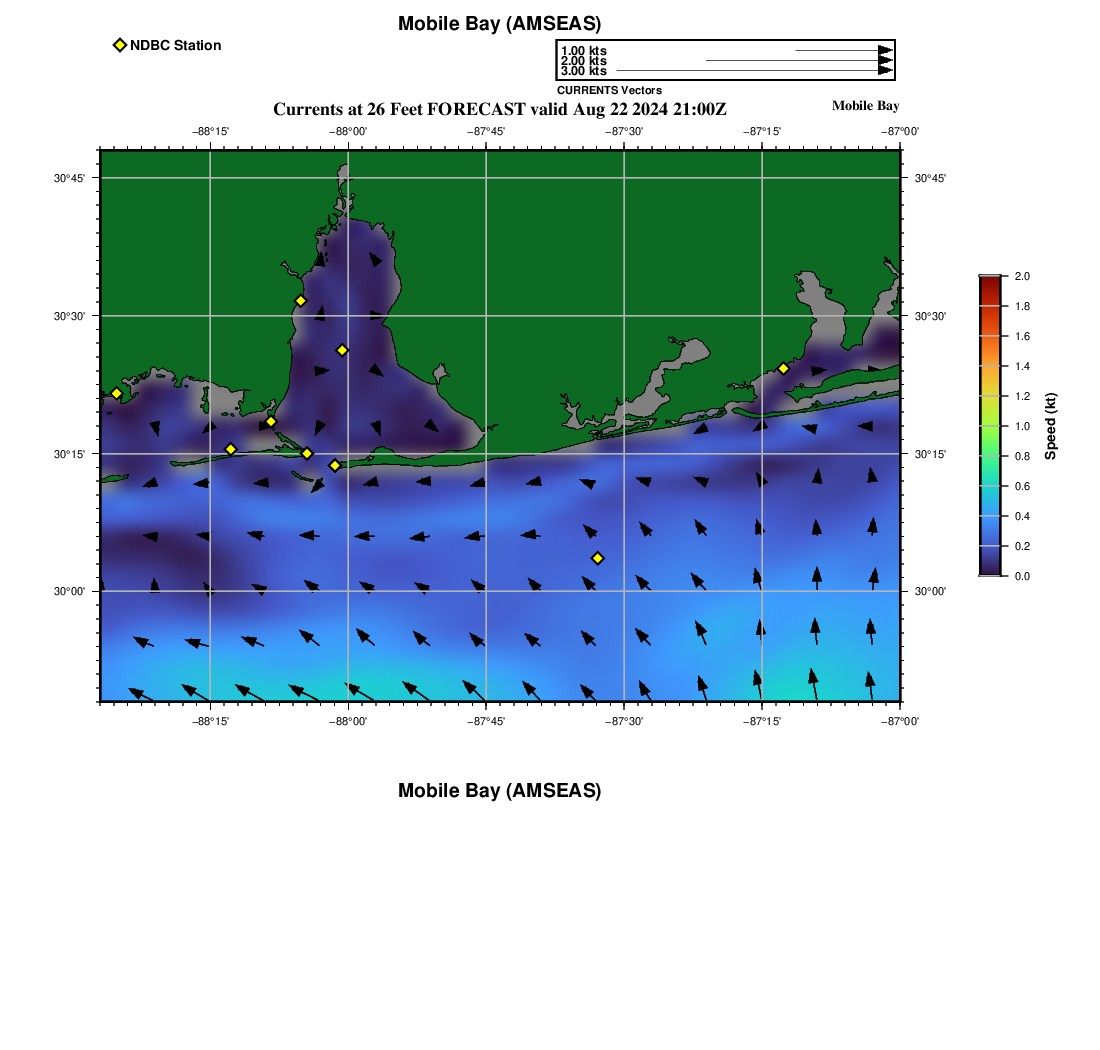Click the offshore NDBC station marker near -87°30'

point(597,558)
